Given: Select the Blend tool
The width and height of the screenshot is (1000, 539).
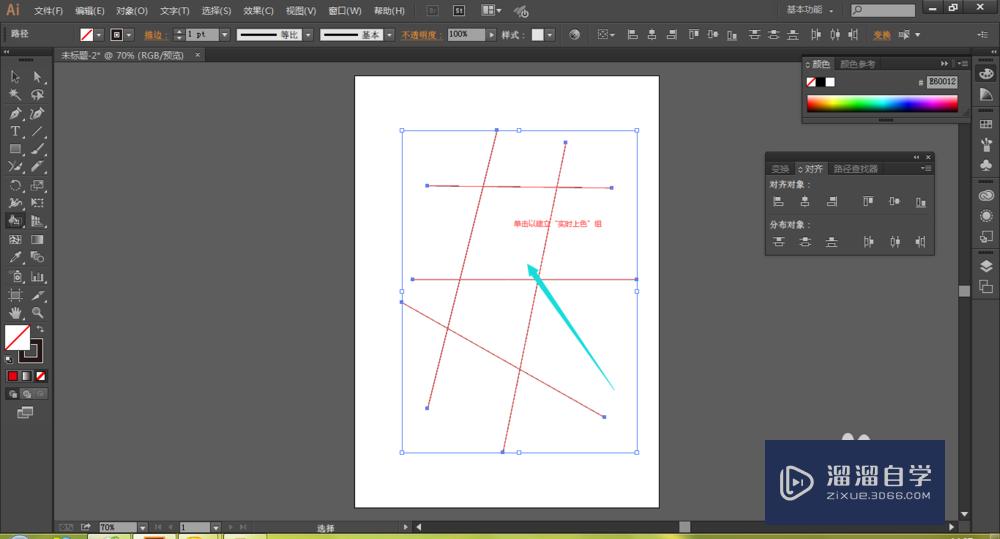Looking at the screenshot, I should point(38,258).
